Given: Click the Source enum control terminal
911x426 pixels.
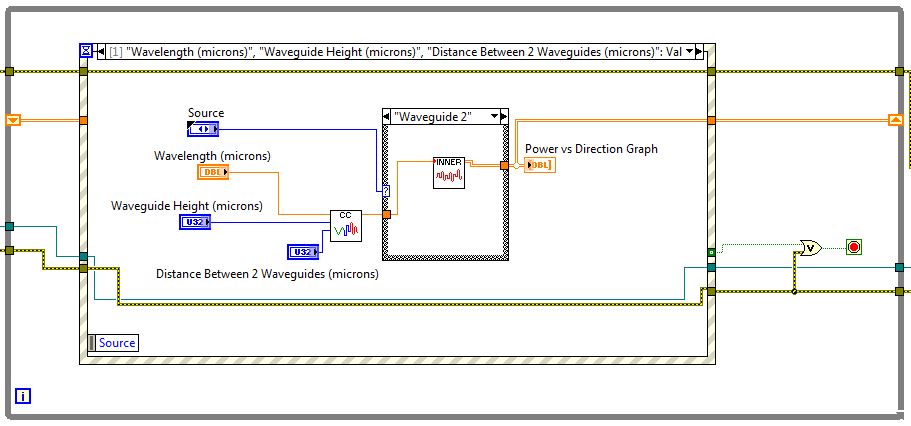Looking at the screenshot, I should pos(203,129).
